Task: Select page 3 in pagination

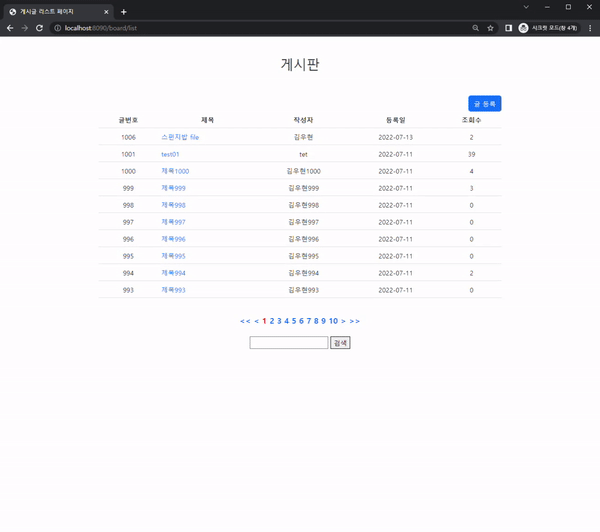Action: click(x=279, y=321)
